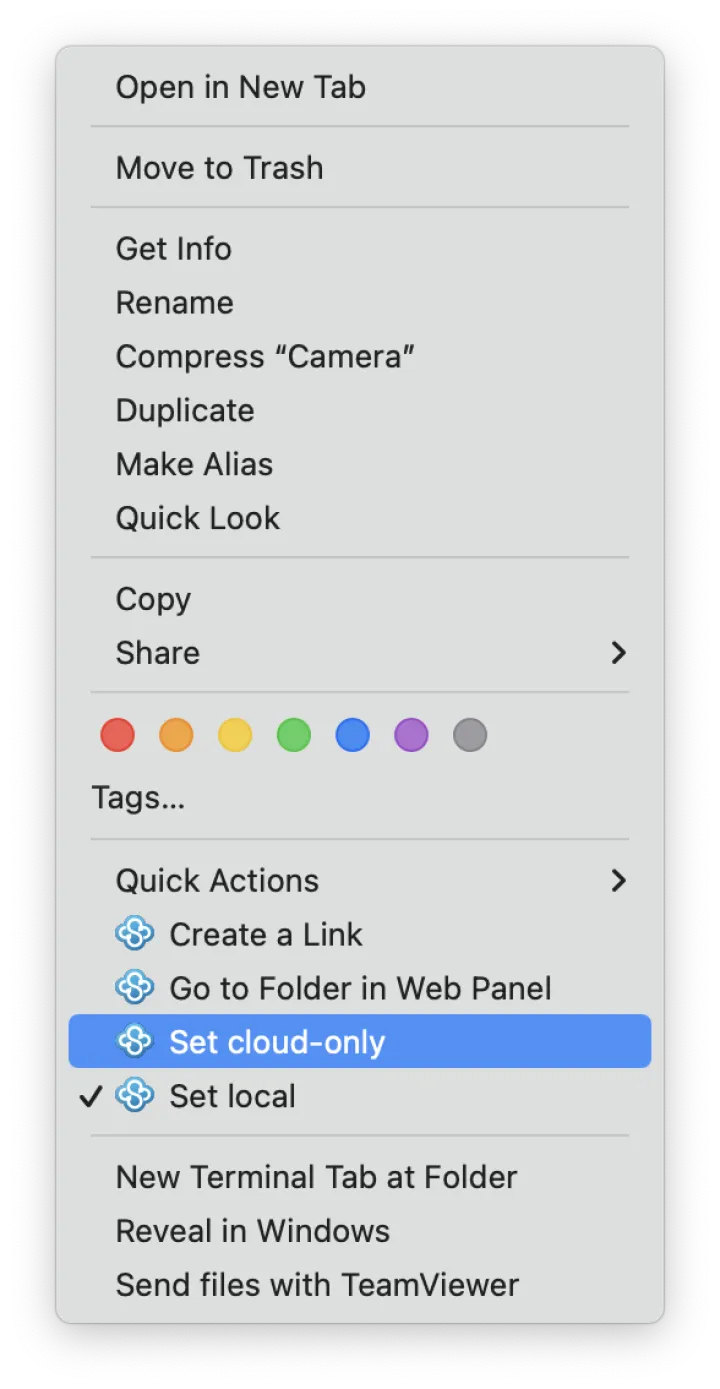Viewport: 720px width, 1389px height.
Task: Expand the Quick Actions submenu chevron
Action: (618, 880)
